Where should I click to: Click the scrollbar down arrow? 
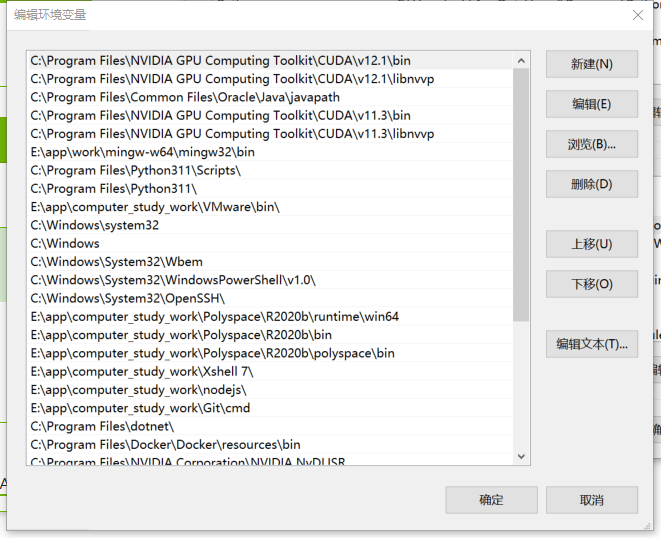(521, 456)
